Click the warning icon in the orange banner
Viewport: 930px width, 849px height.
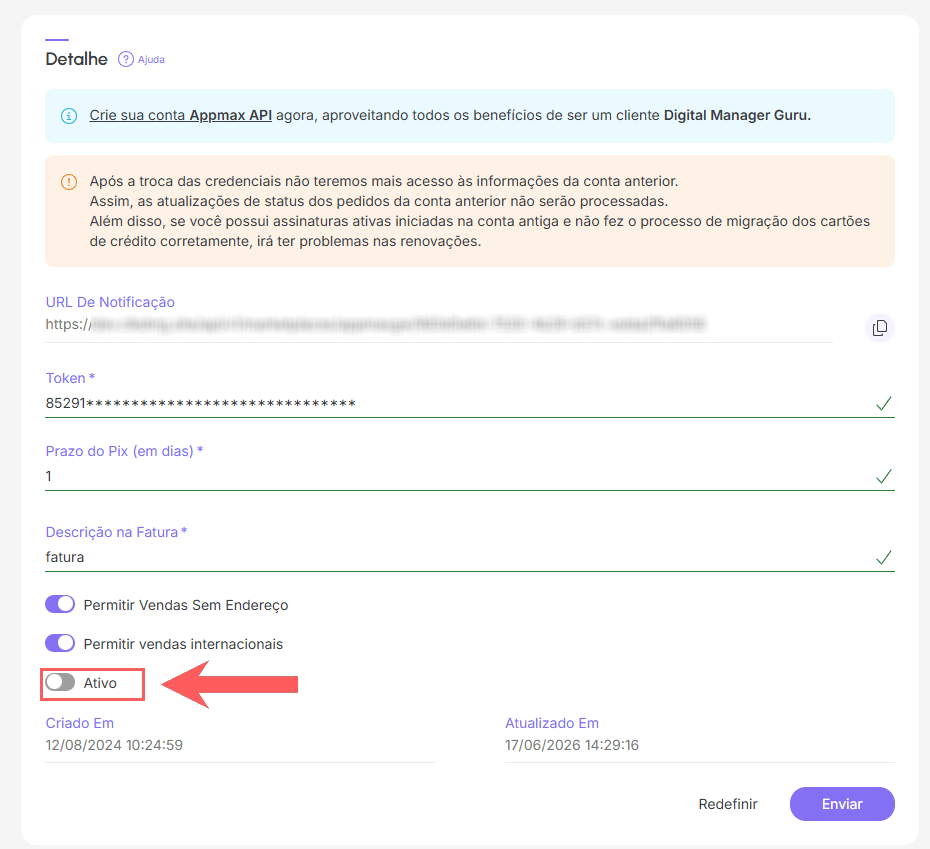pos(69,182)
